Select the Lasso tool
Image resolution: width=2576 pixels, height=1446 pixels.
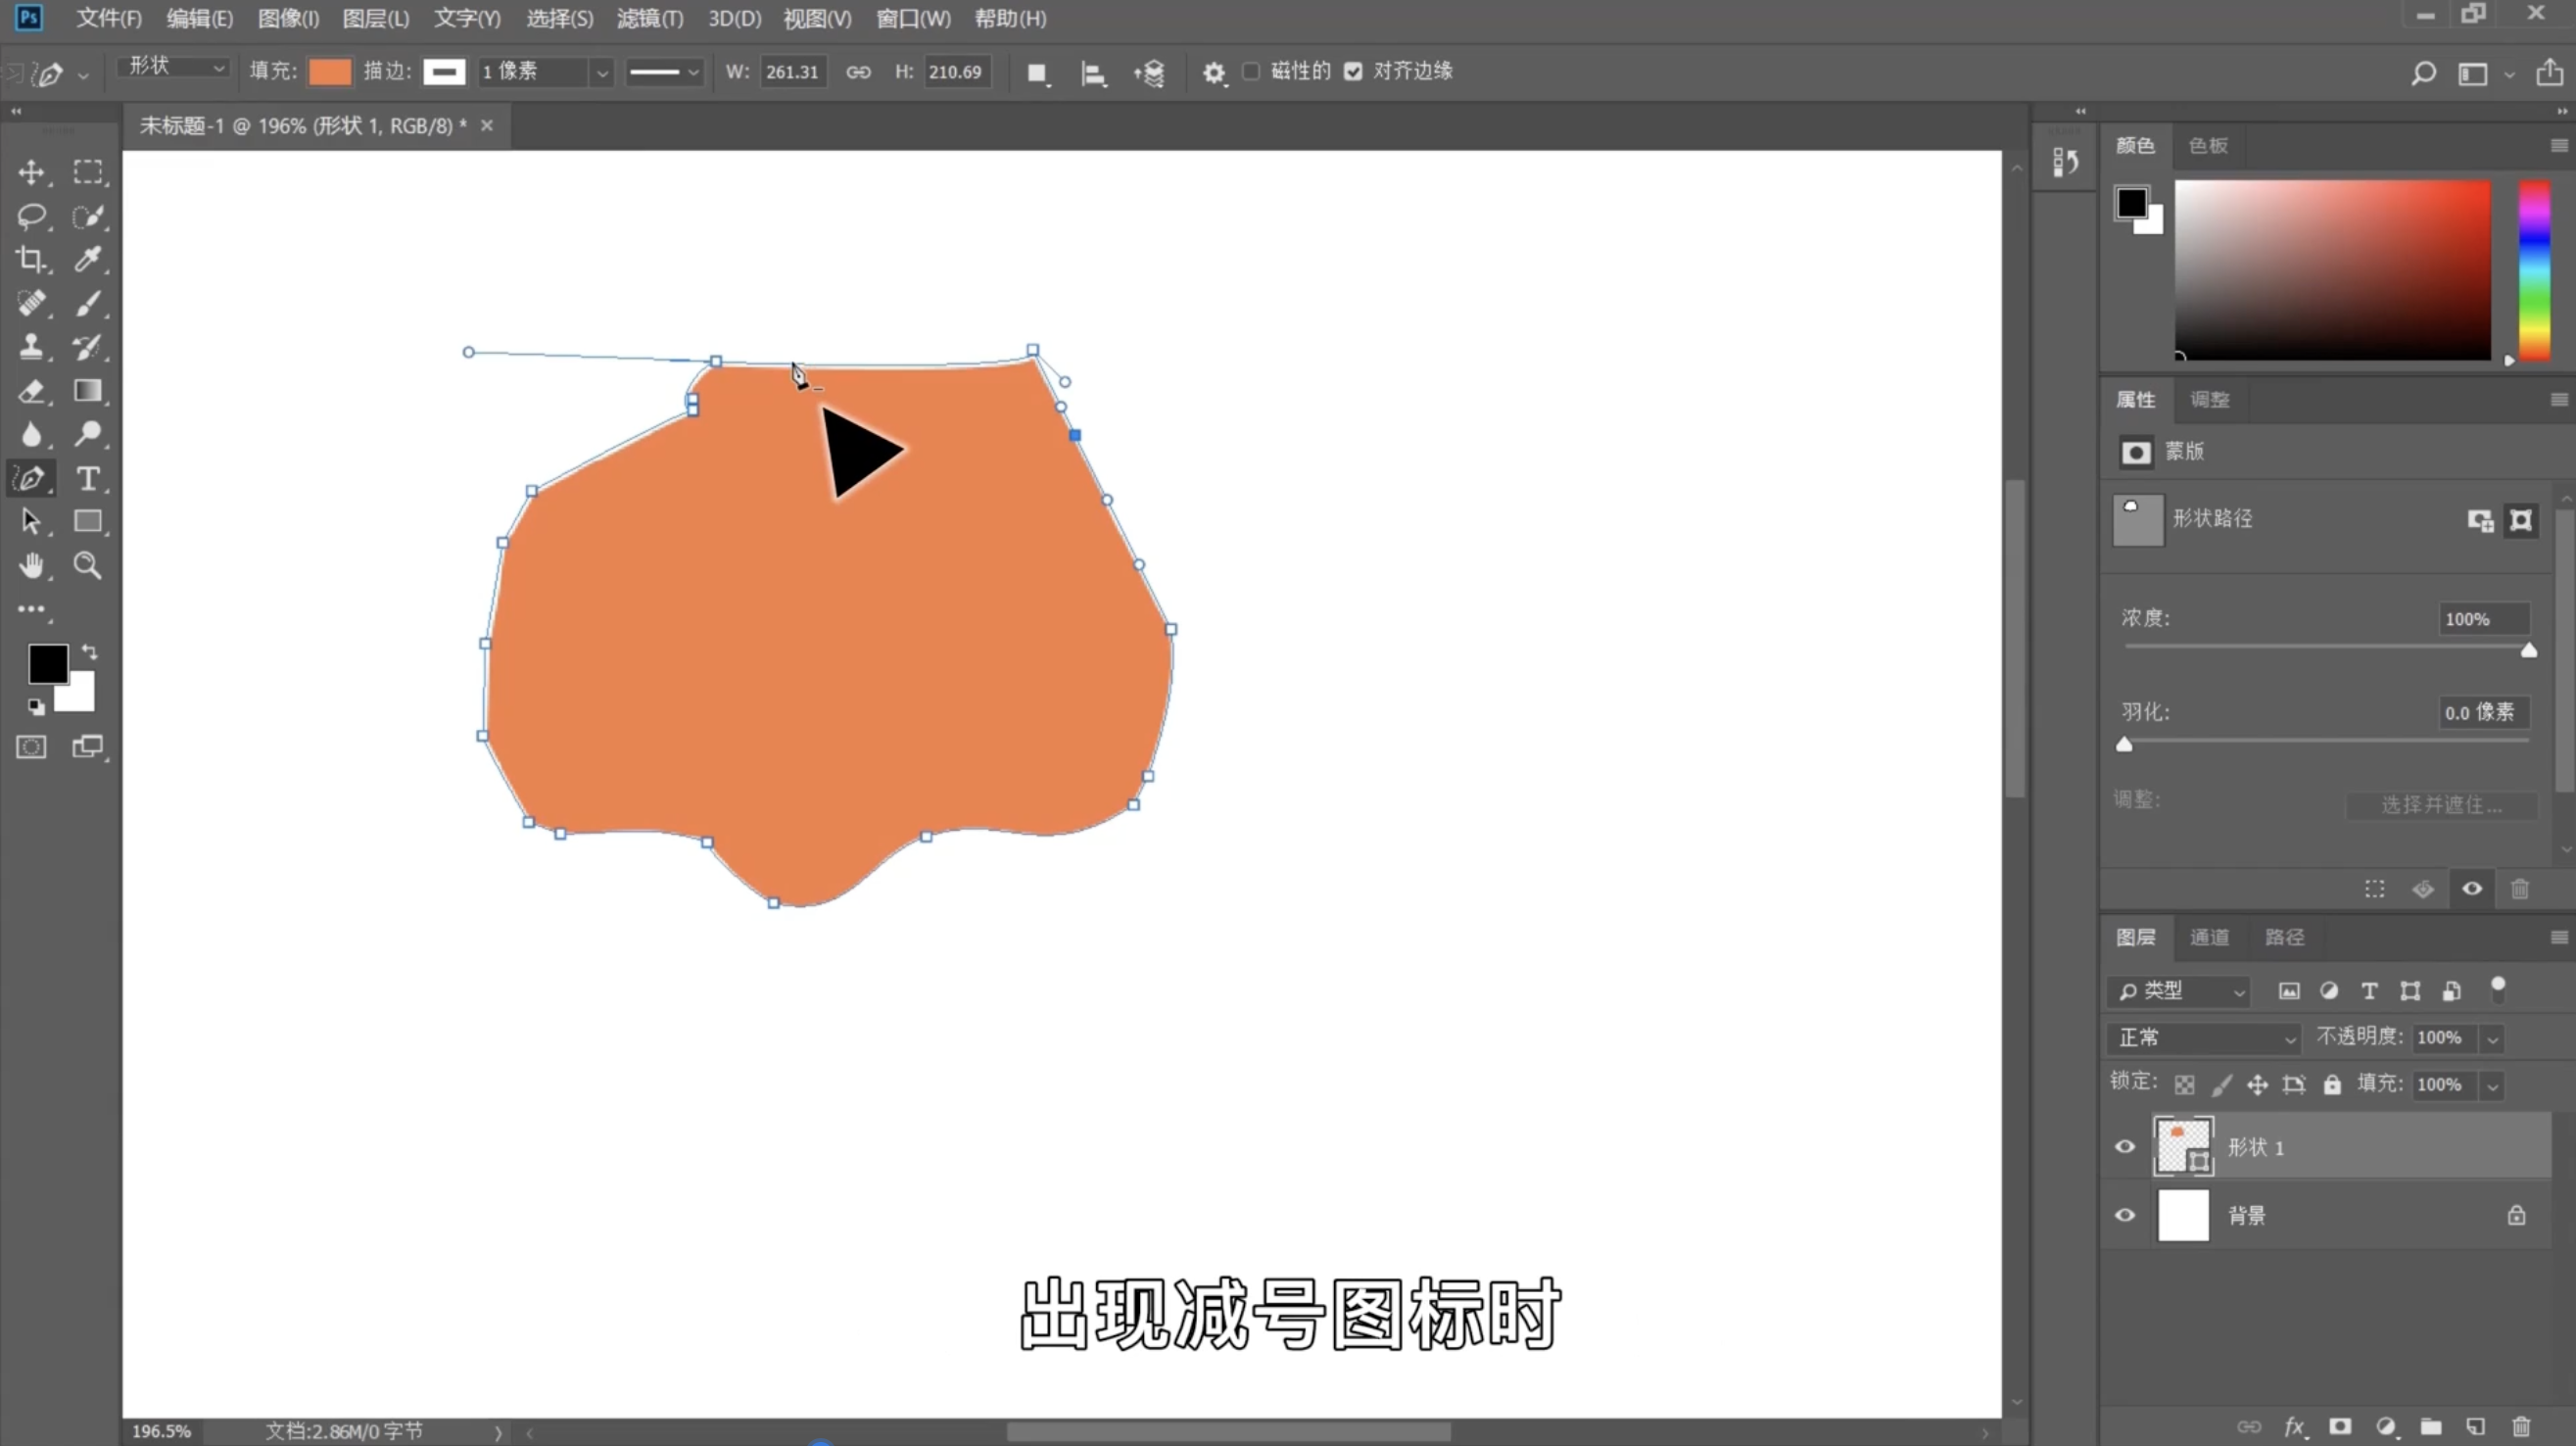point(31,216)
